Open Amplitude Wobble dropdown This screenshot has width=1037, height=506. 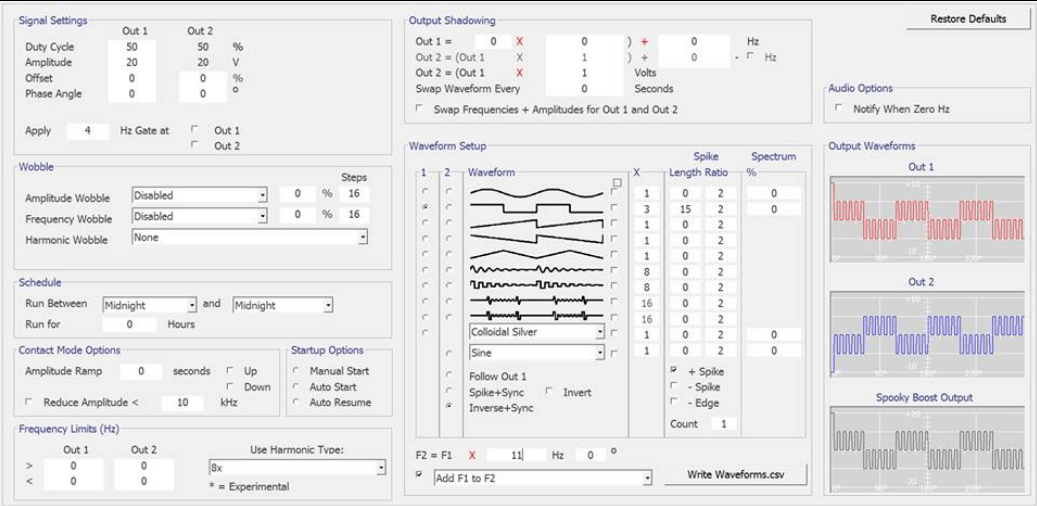(x=200, y=196)
